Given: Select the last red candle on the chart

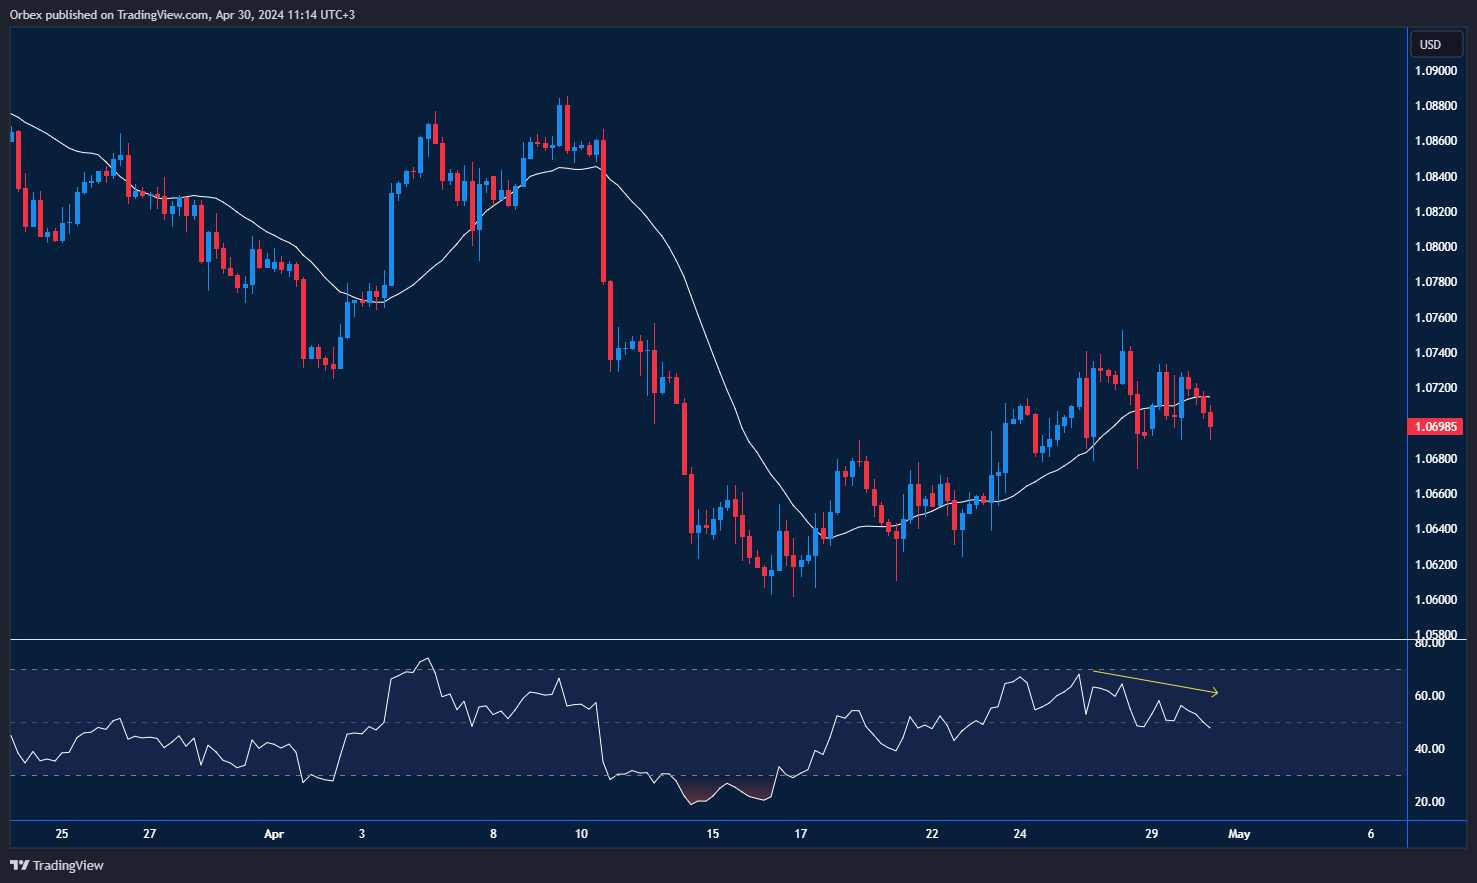Looking at the screenshot, I should click(1210, 419).
